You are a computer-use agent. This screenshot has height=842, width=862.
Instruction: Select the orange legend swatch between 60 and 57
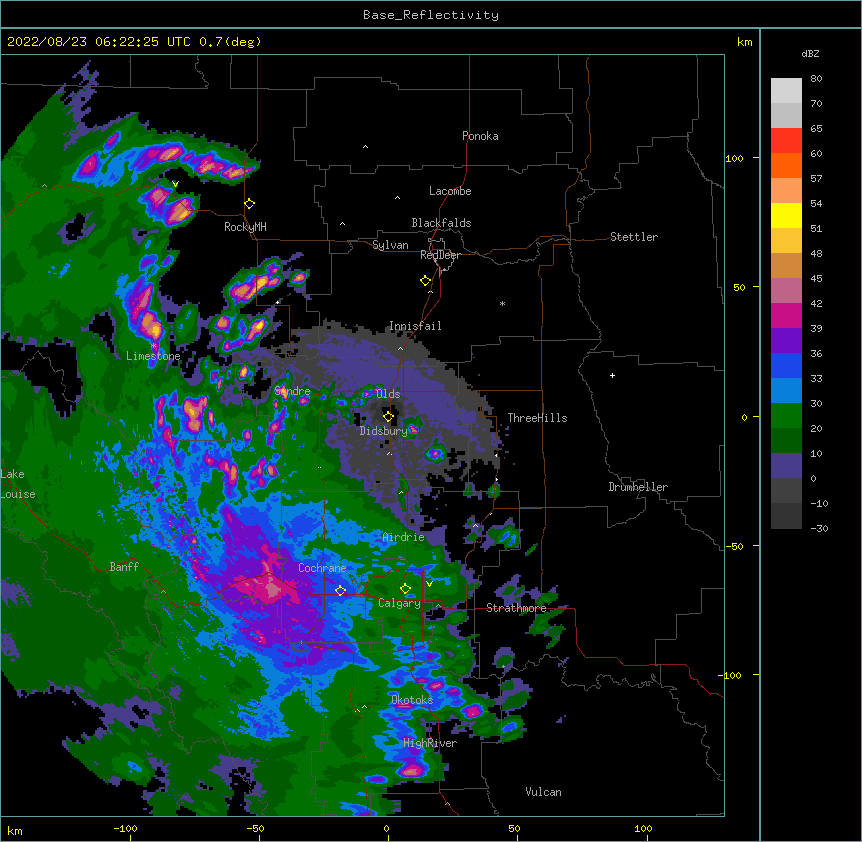786,165
